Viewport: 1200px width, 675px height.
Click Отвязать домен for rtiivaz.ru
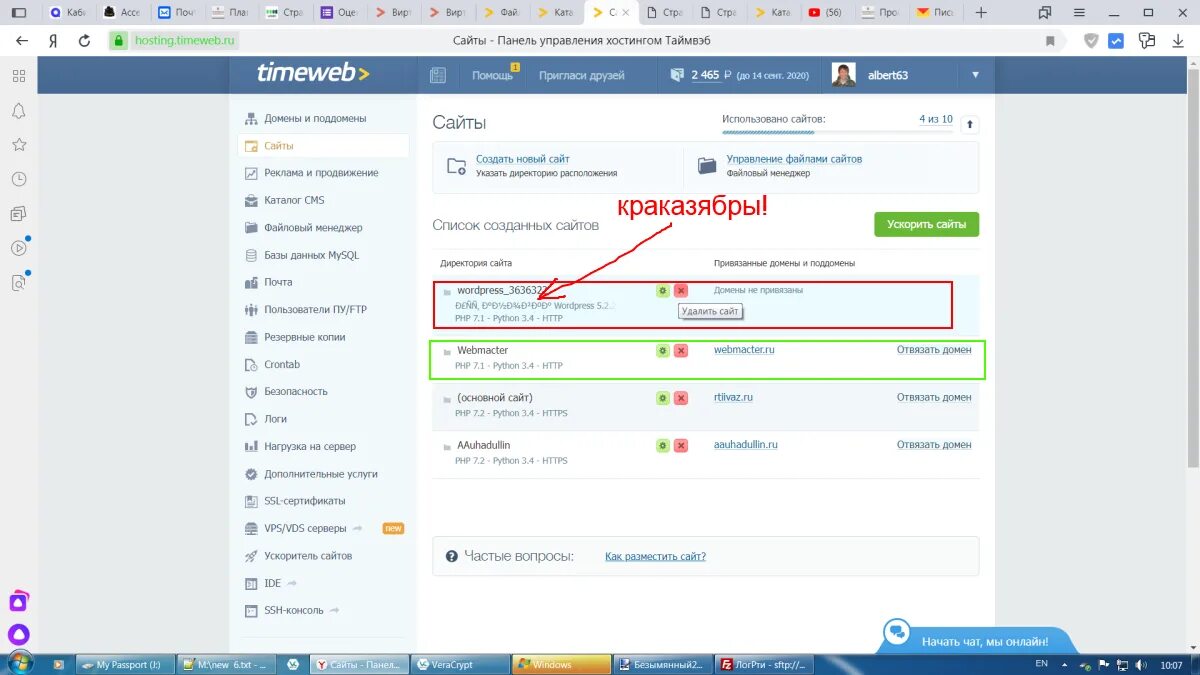[934, 397]
